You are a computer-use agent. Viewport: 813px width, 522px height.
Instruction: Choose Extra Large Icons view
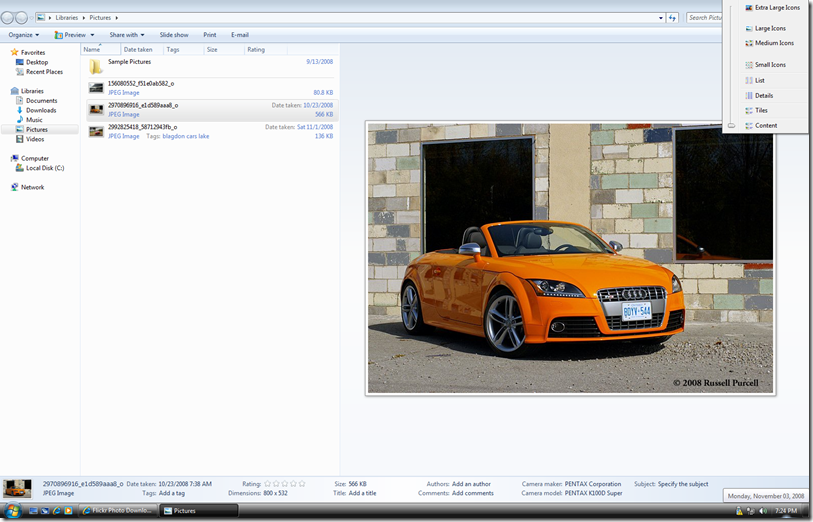pos(772,8)
